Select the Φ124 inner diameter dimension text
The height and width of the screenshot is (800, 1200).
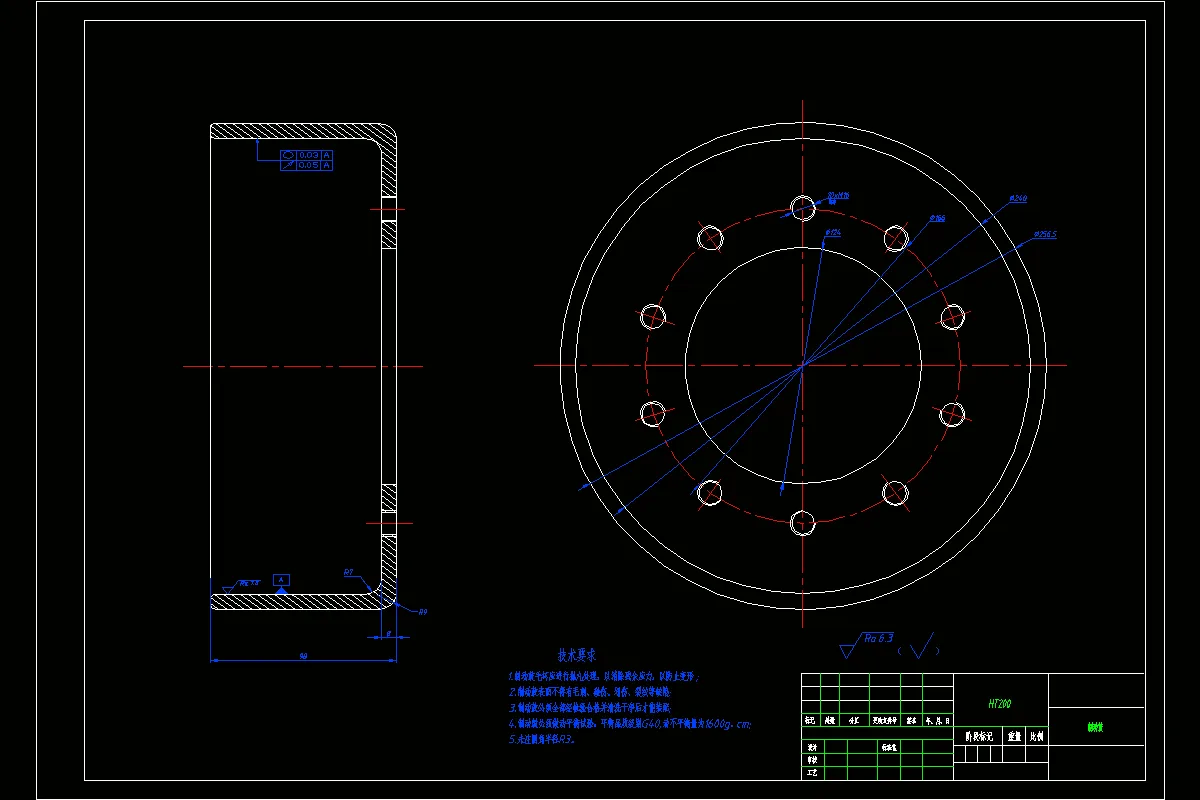click(x=832, y=233)
